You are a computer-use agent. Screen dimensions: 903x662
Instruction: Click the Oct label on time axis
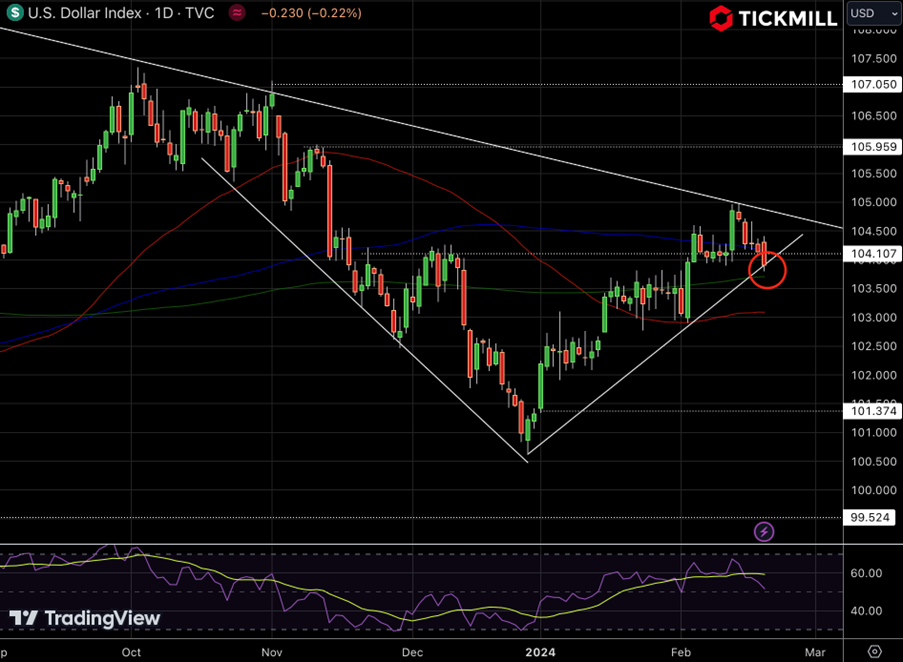pos(131,652)
